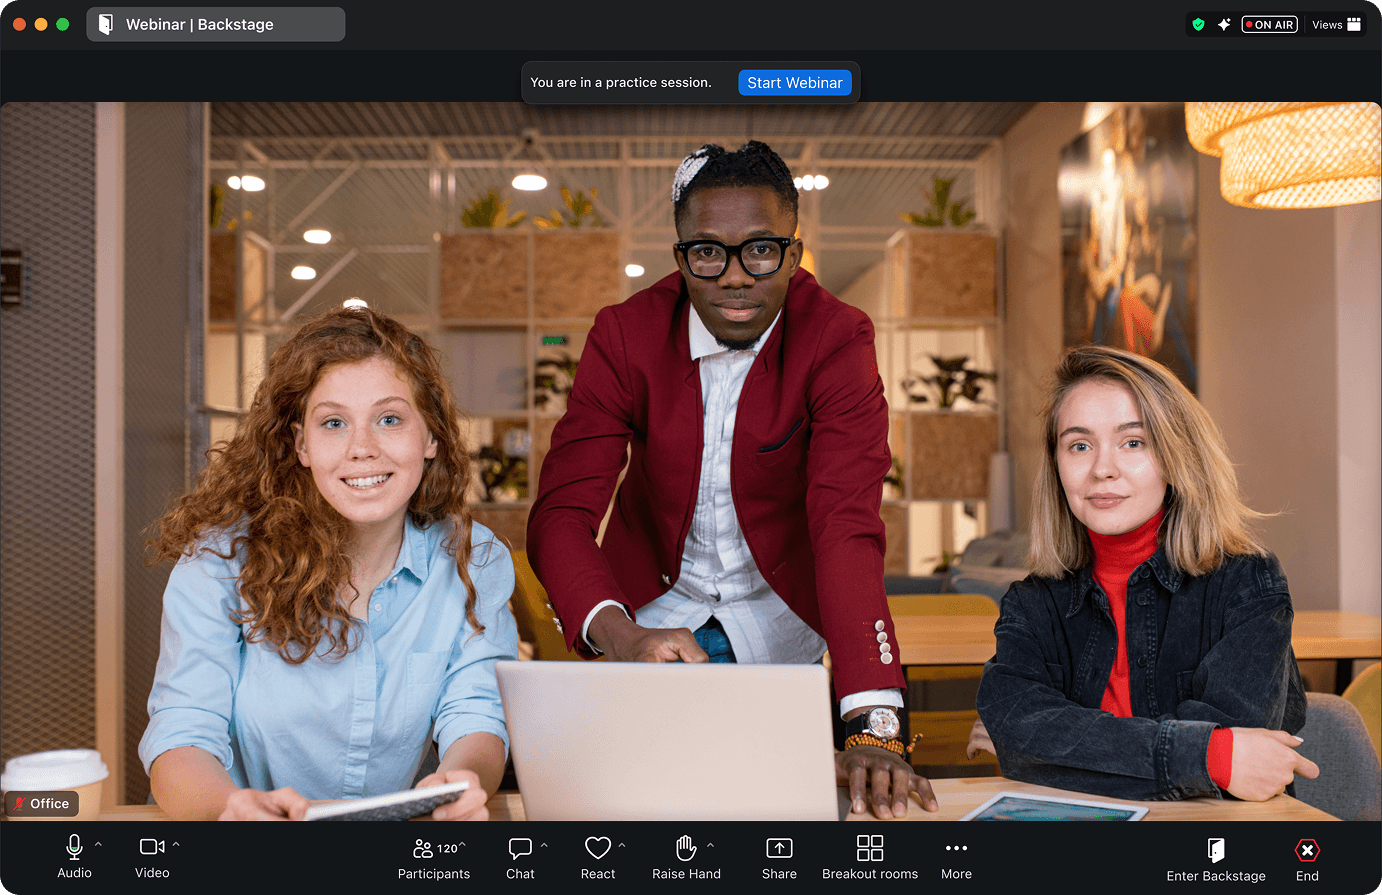Viewport: 1382px width, 895px height.
Task: Click the AI companion sparkle icon
Action: 1224,25
